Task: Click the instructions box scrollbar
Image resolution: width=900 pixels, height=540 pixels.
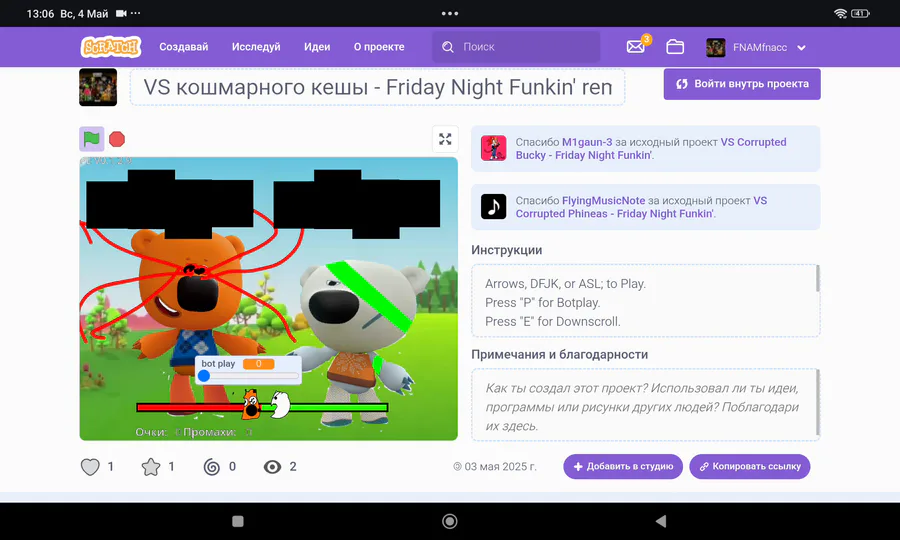Action: point(817,279)
